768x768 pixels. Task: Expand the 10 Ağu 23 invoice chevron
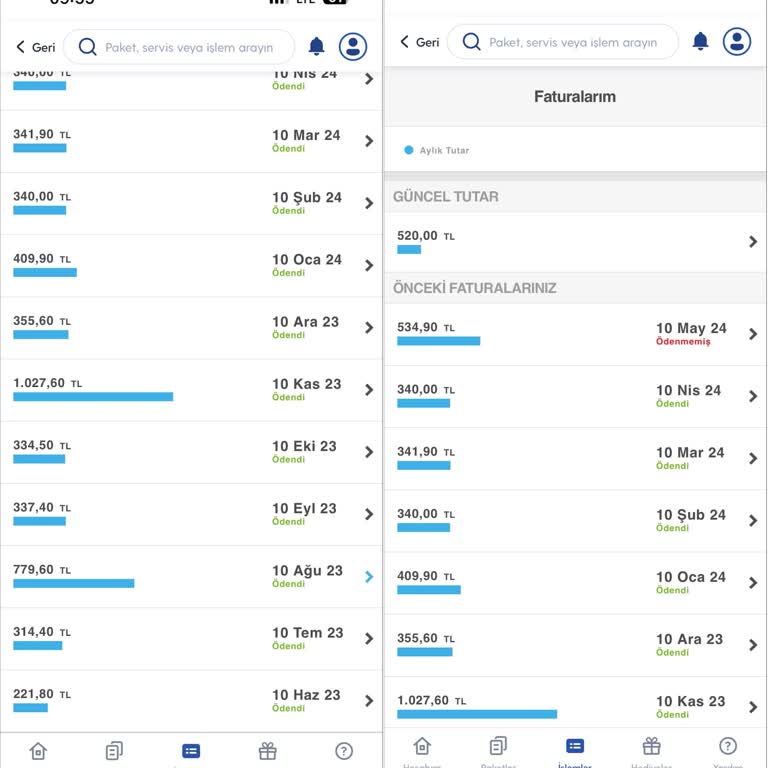pyautogui.click(x=369, y=576)
